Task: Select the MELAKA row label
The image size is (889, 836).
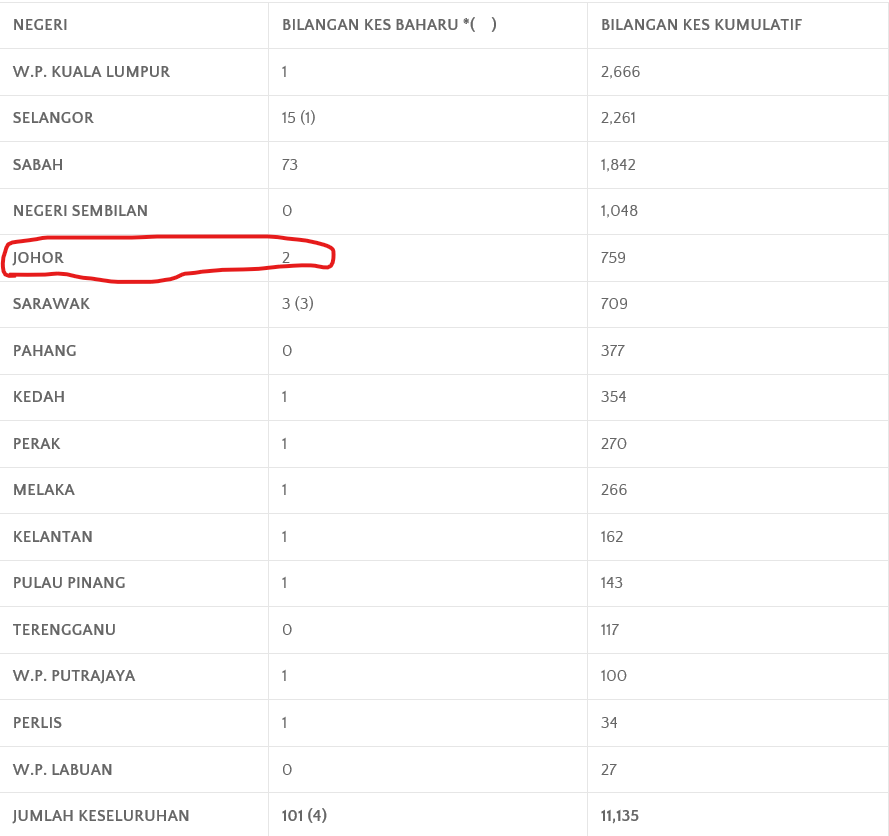Action: point(44,490)
